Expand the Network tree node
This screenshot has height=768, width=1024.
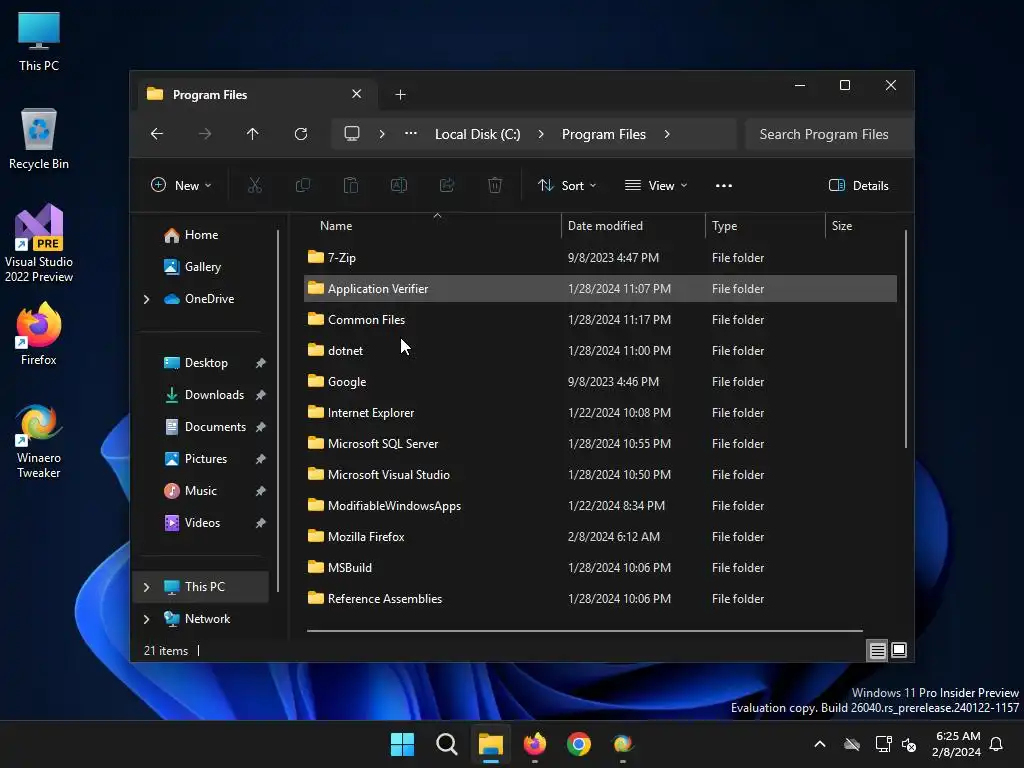(146, 619)
